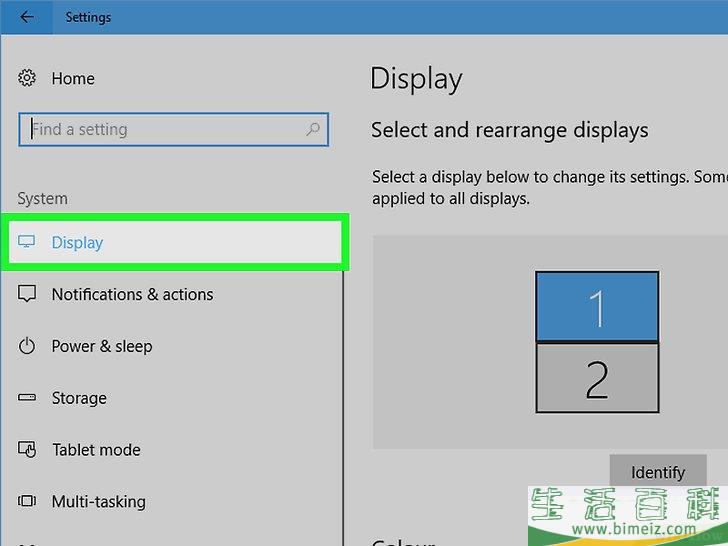Select the Display label in the sidebar
728x546 pixels.
point(78,242)
